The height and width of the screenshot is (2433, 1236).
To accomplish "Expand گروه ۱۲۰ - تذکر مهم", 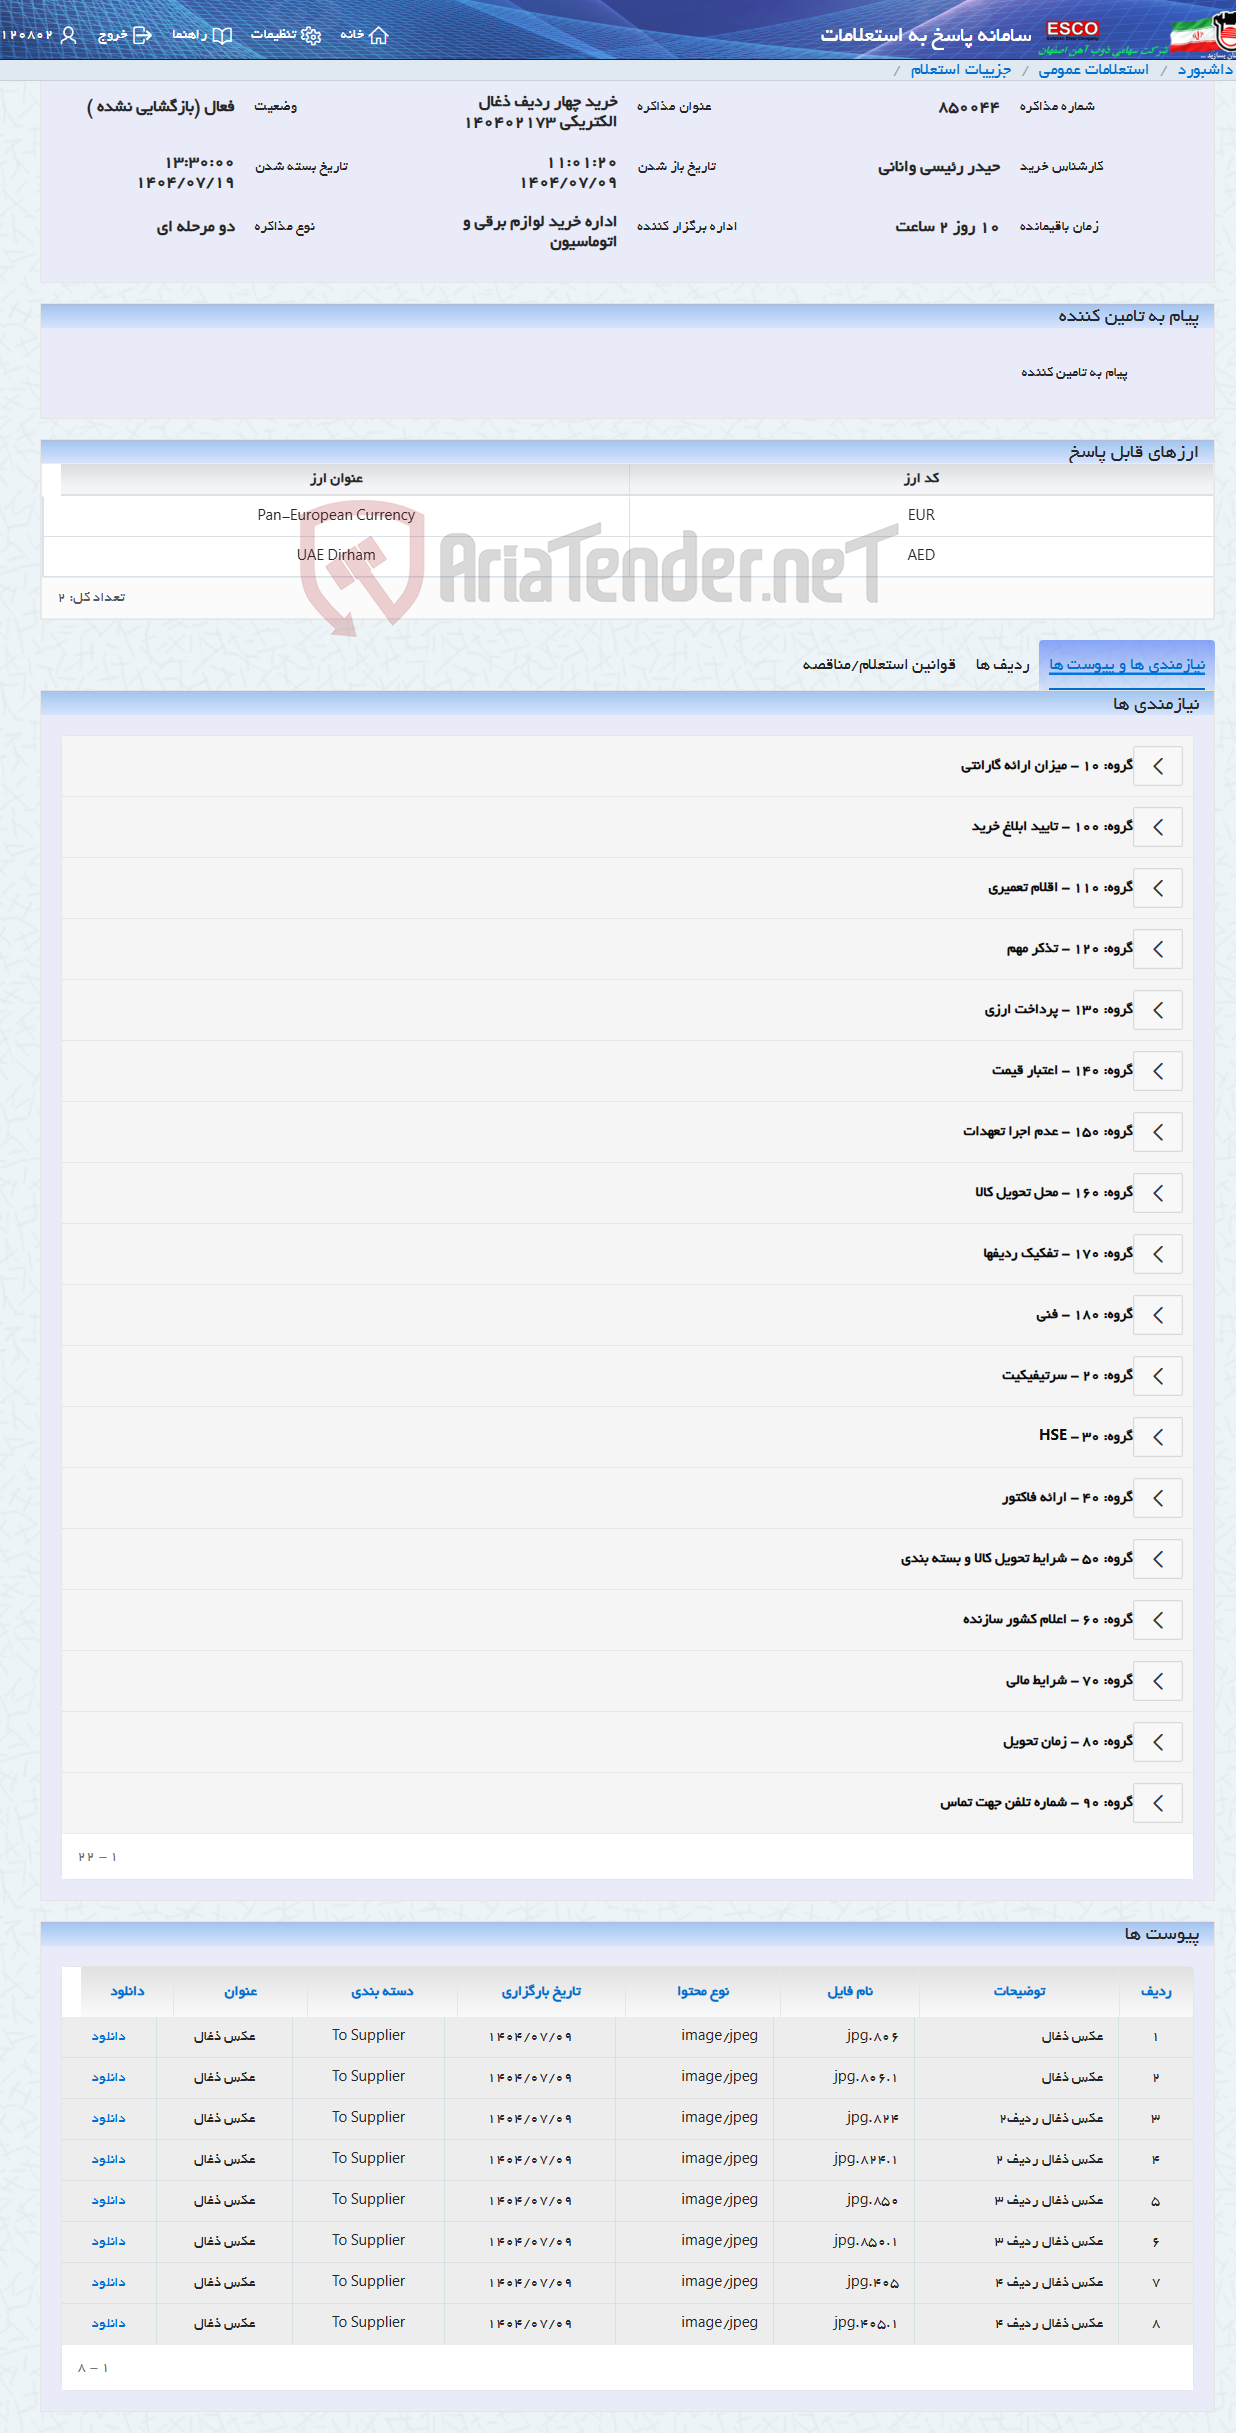I will point(1158,948).
